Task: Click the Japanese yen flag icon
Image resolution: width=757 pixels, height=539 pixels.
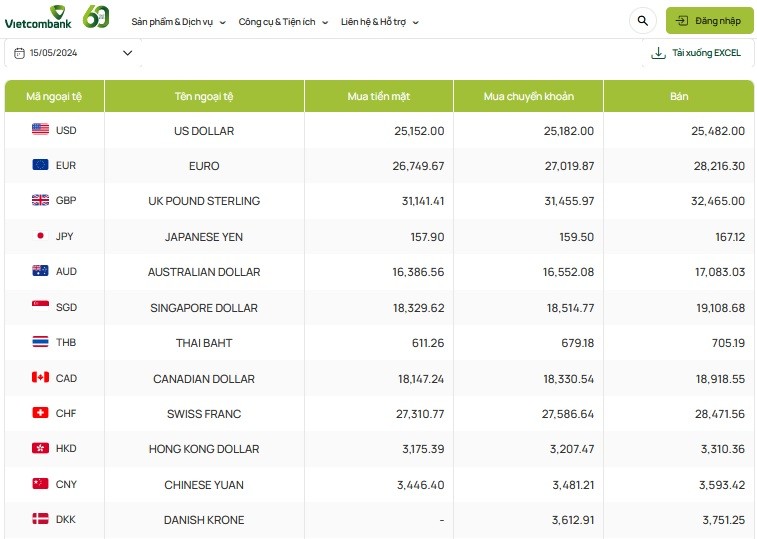Action: coord(40,236)
